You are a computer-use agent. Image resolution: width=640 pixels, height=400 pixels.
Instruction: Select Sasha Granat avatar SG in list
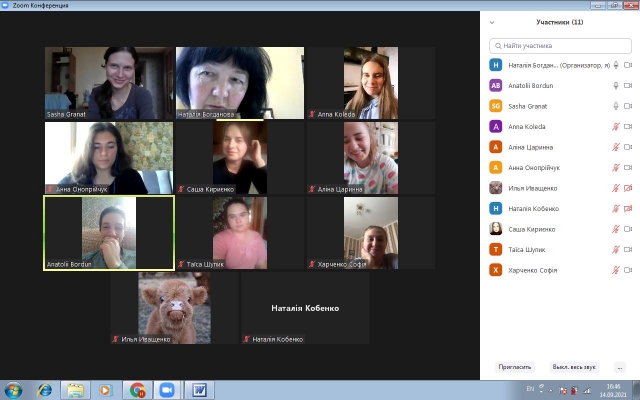point(496,106)
